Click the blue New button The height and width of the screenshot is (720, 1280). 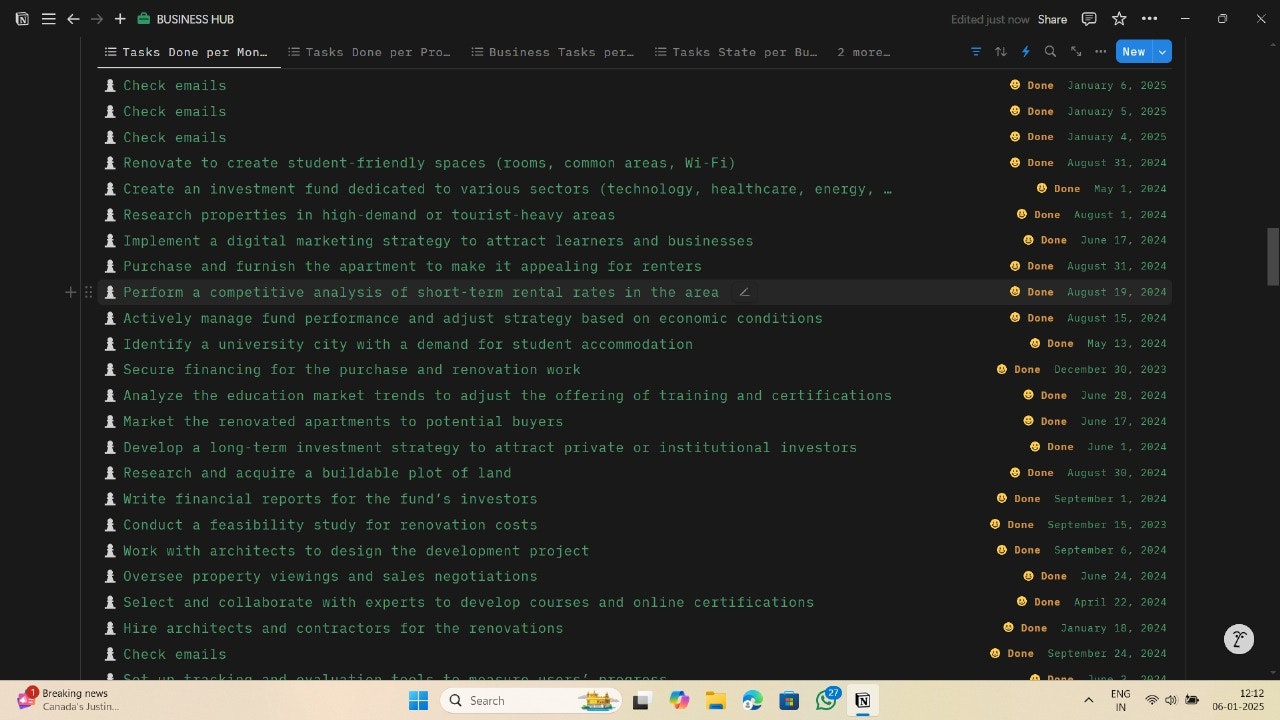1134,52
